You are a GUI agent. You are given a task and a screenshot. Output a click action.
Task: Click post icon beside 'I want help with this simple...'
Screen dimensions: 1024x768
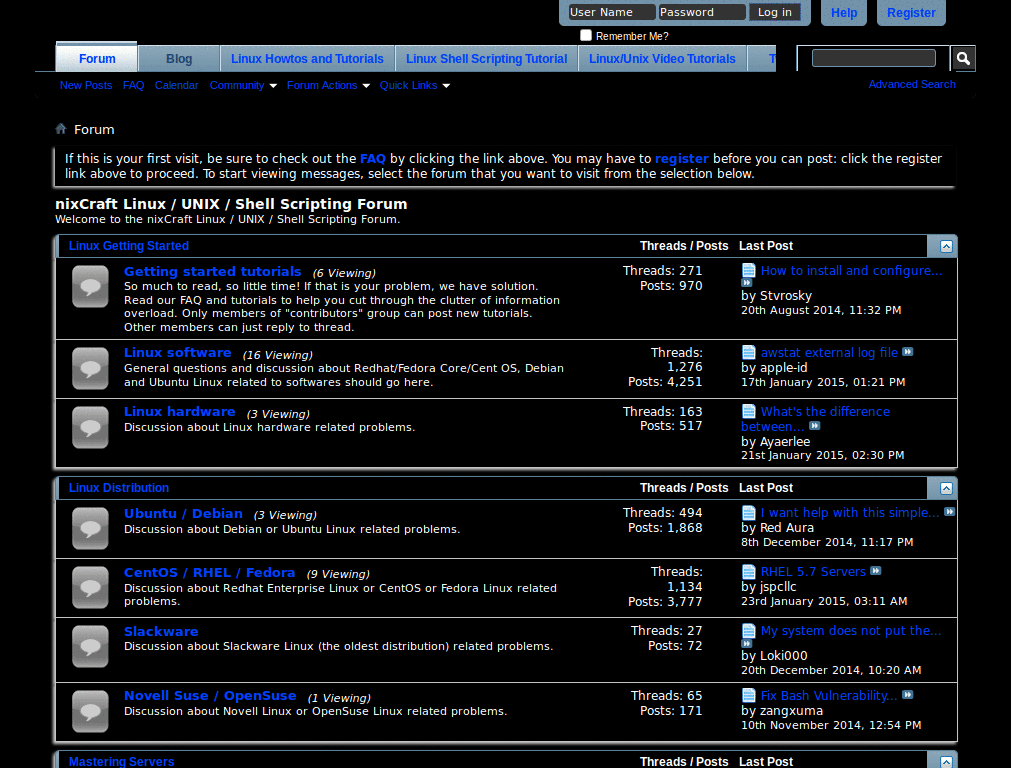coord(748,513)
